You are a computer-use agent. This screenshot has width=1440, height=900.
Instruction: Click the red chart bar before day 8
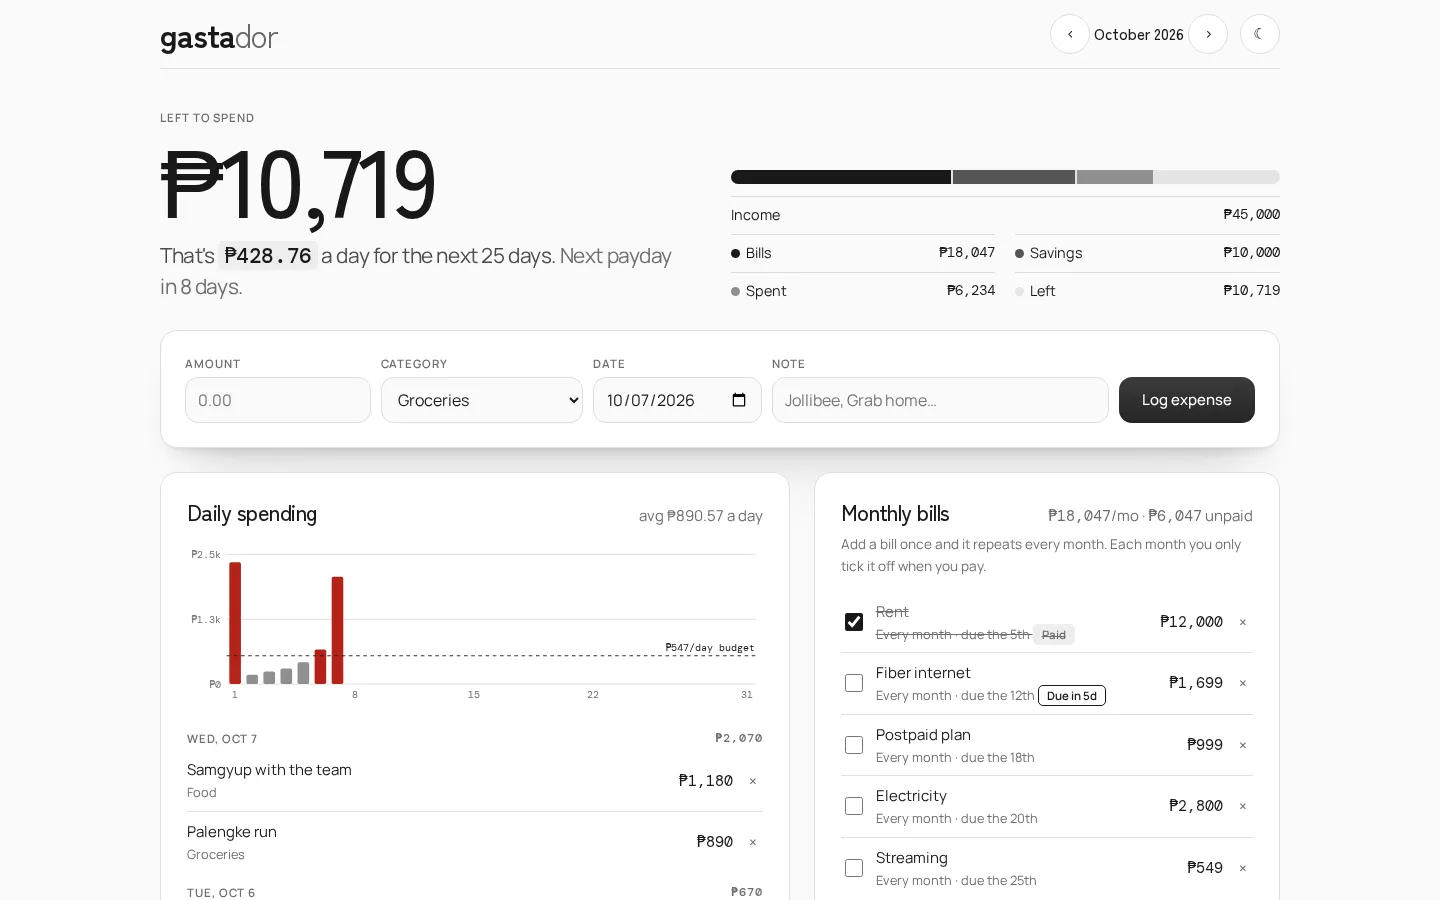tap(337, 630)
